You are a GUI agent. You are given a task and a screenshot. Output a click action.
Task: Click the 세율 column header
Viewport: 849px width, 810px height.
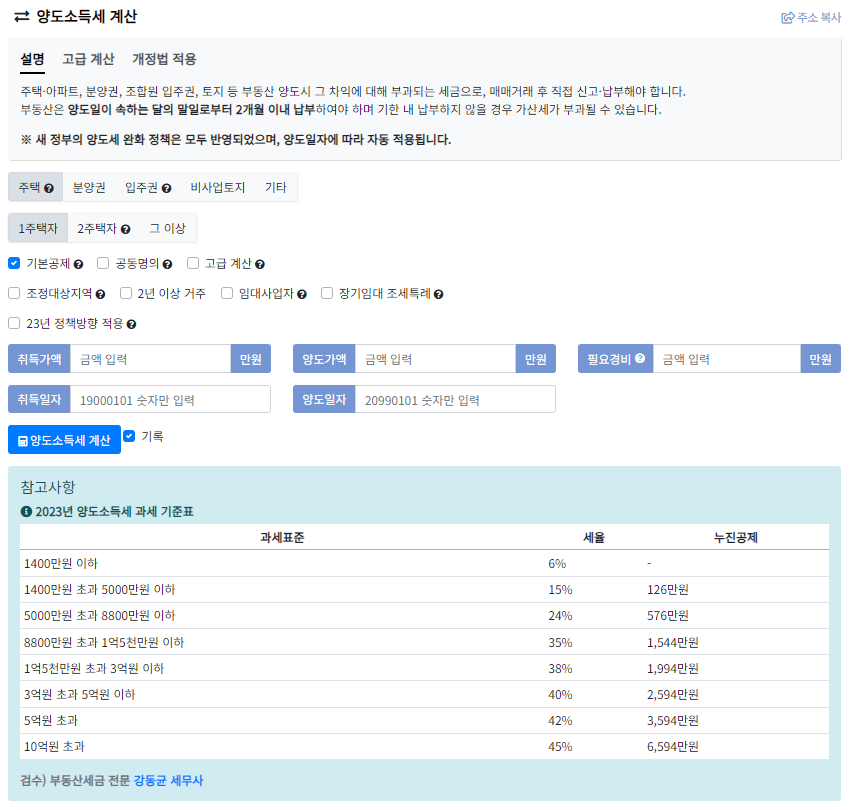(593, 538)
